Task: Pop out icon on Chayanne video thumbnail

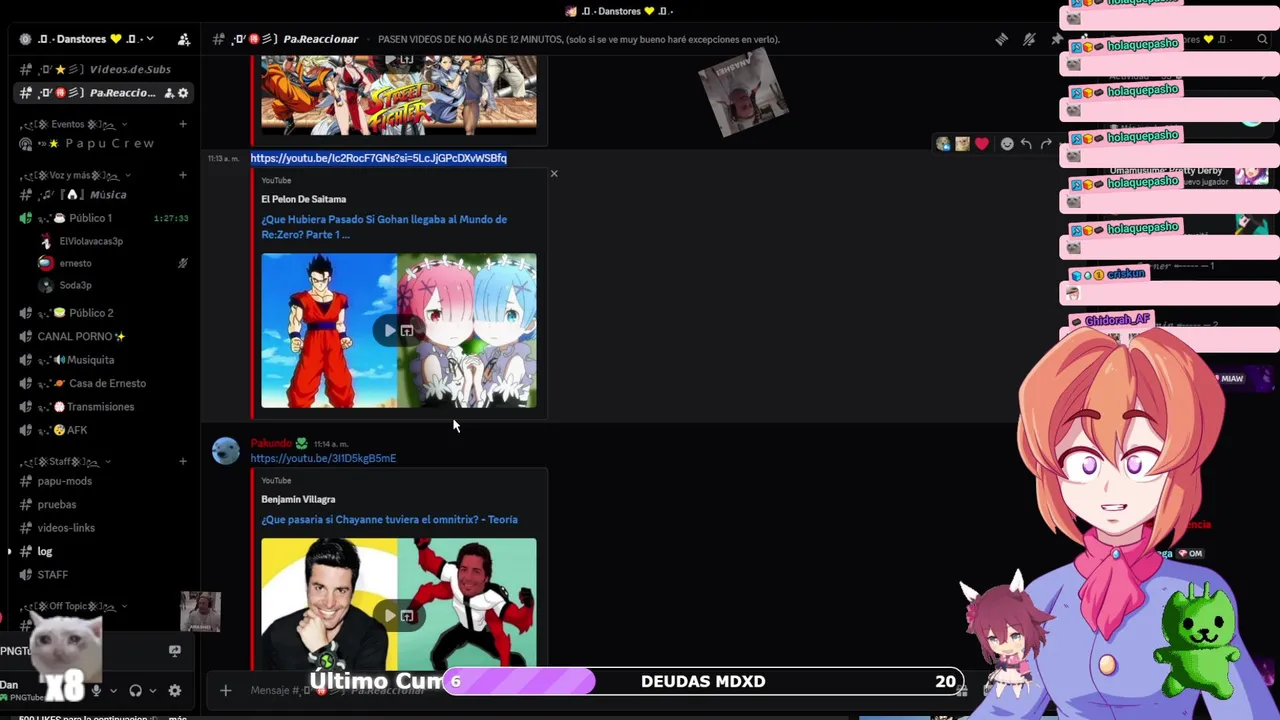Action: point(407,616)
